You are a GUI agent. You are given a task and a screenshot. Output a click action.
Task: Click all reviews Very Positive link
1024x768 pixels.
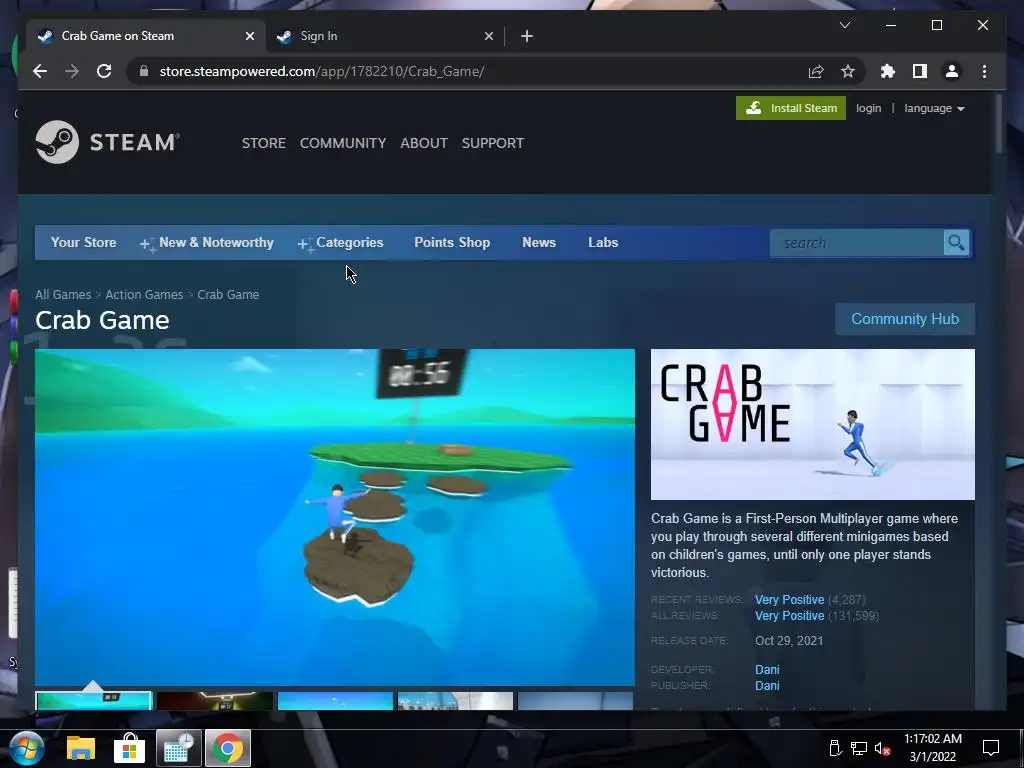(790, 616)
